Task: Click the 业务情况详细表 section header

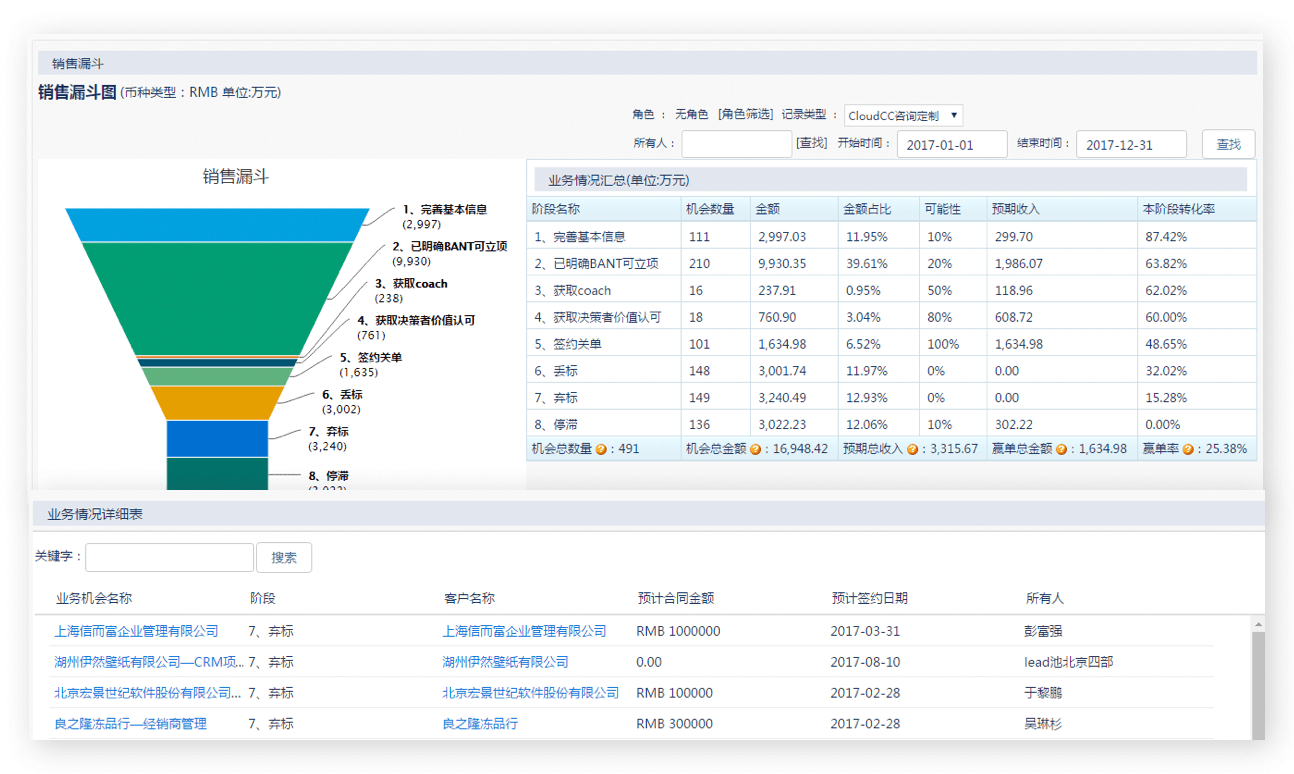Action: pos(95,514)
